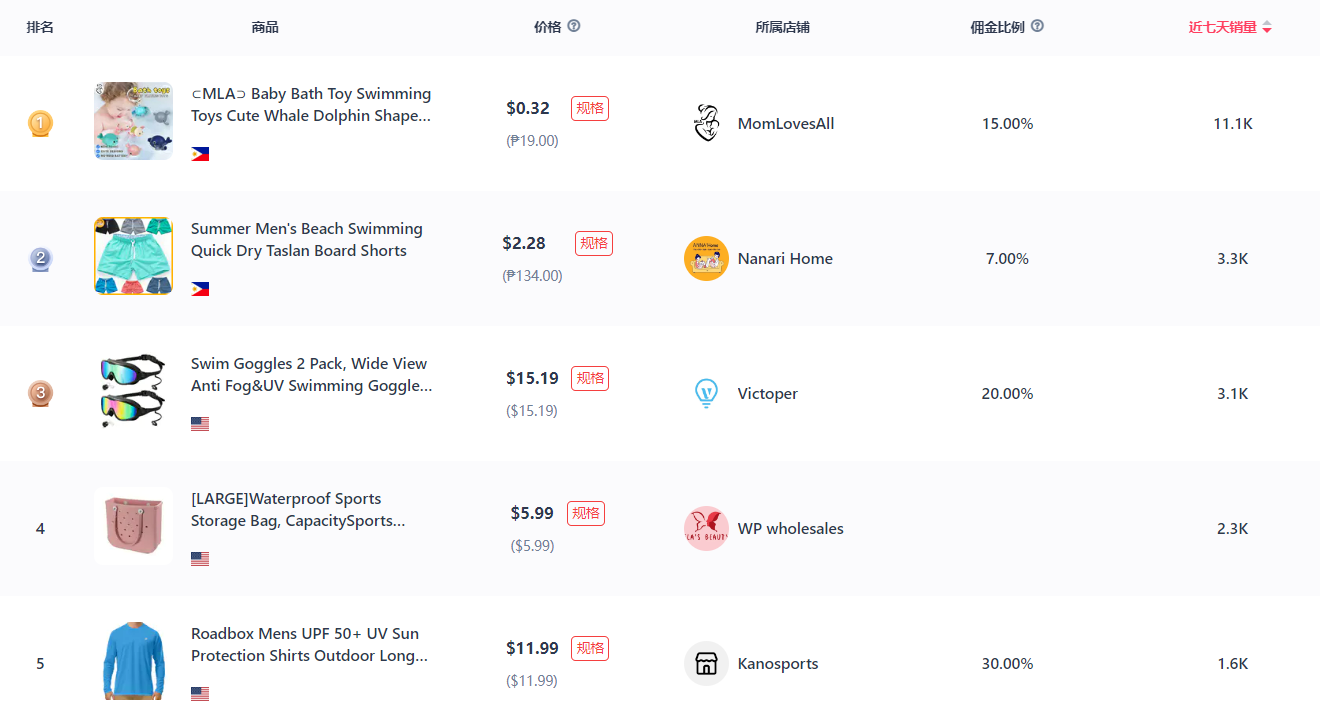Click the Nanari Home store logo
Image resolution: width=1320 pixels, height=724 pixels.
click(x=706, y=259)
